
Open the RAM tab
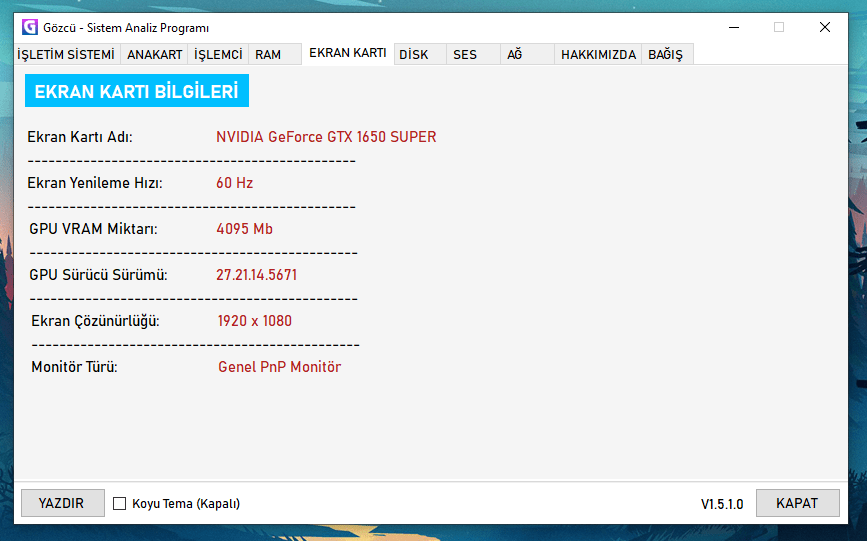(275, 54)
